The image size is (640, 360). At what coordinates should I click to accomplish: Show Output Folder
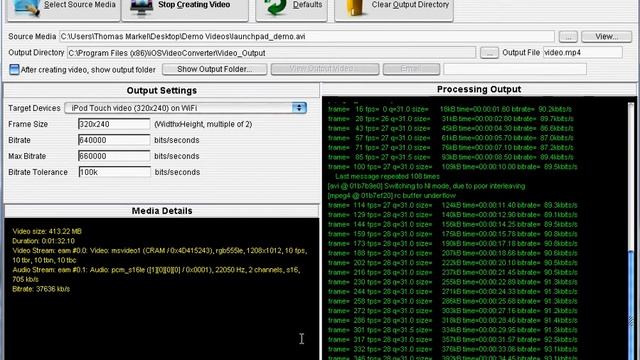coord(215,69)
